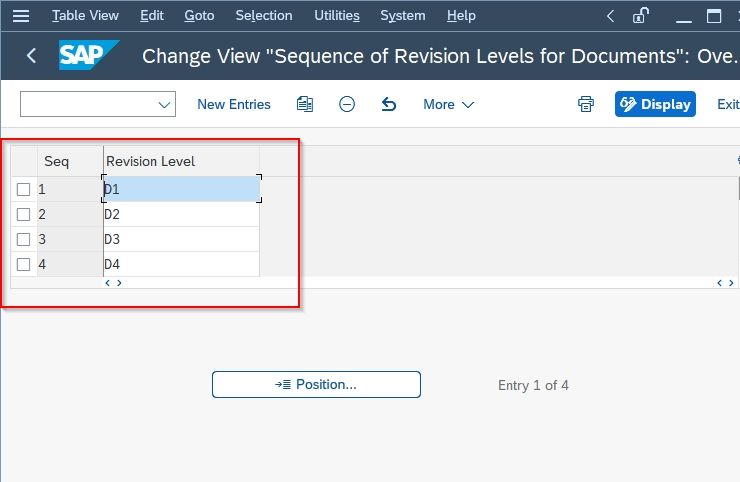Click the SAP back arrow icon

[31, 56]
